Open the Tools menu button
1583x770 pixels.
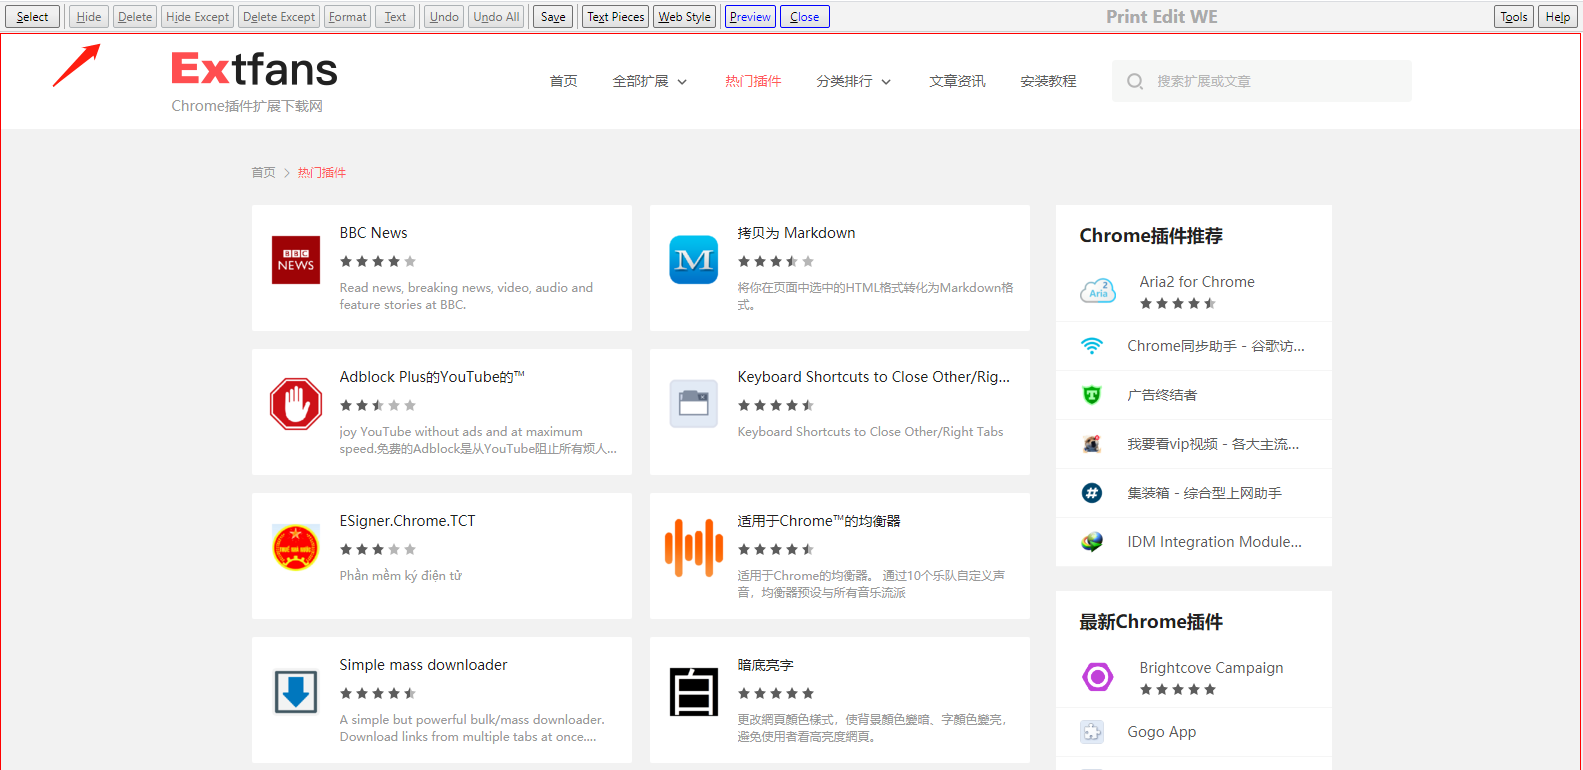point(1514,17)
